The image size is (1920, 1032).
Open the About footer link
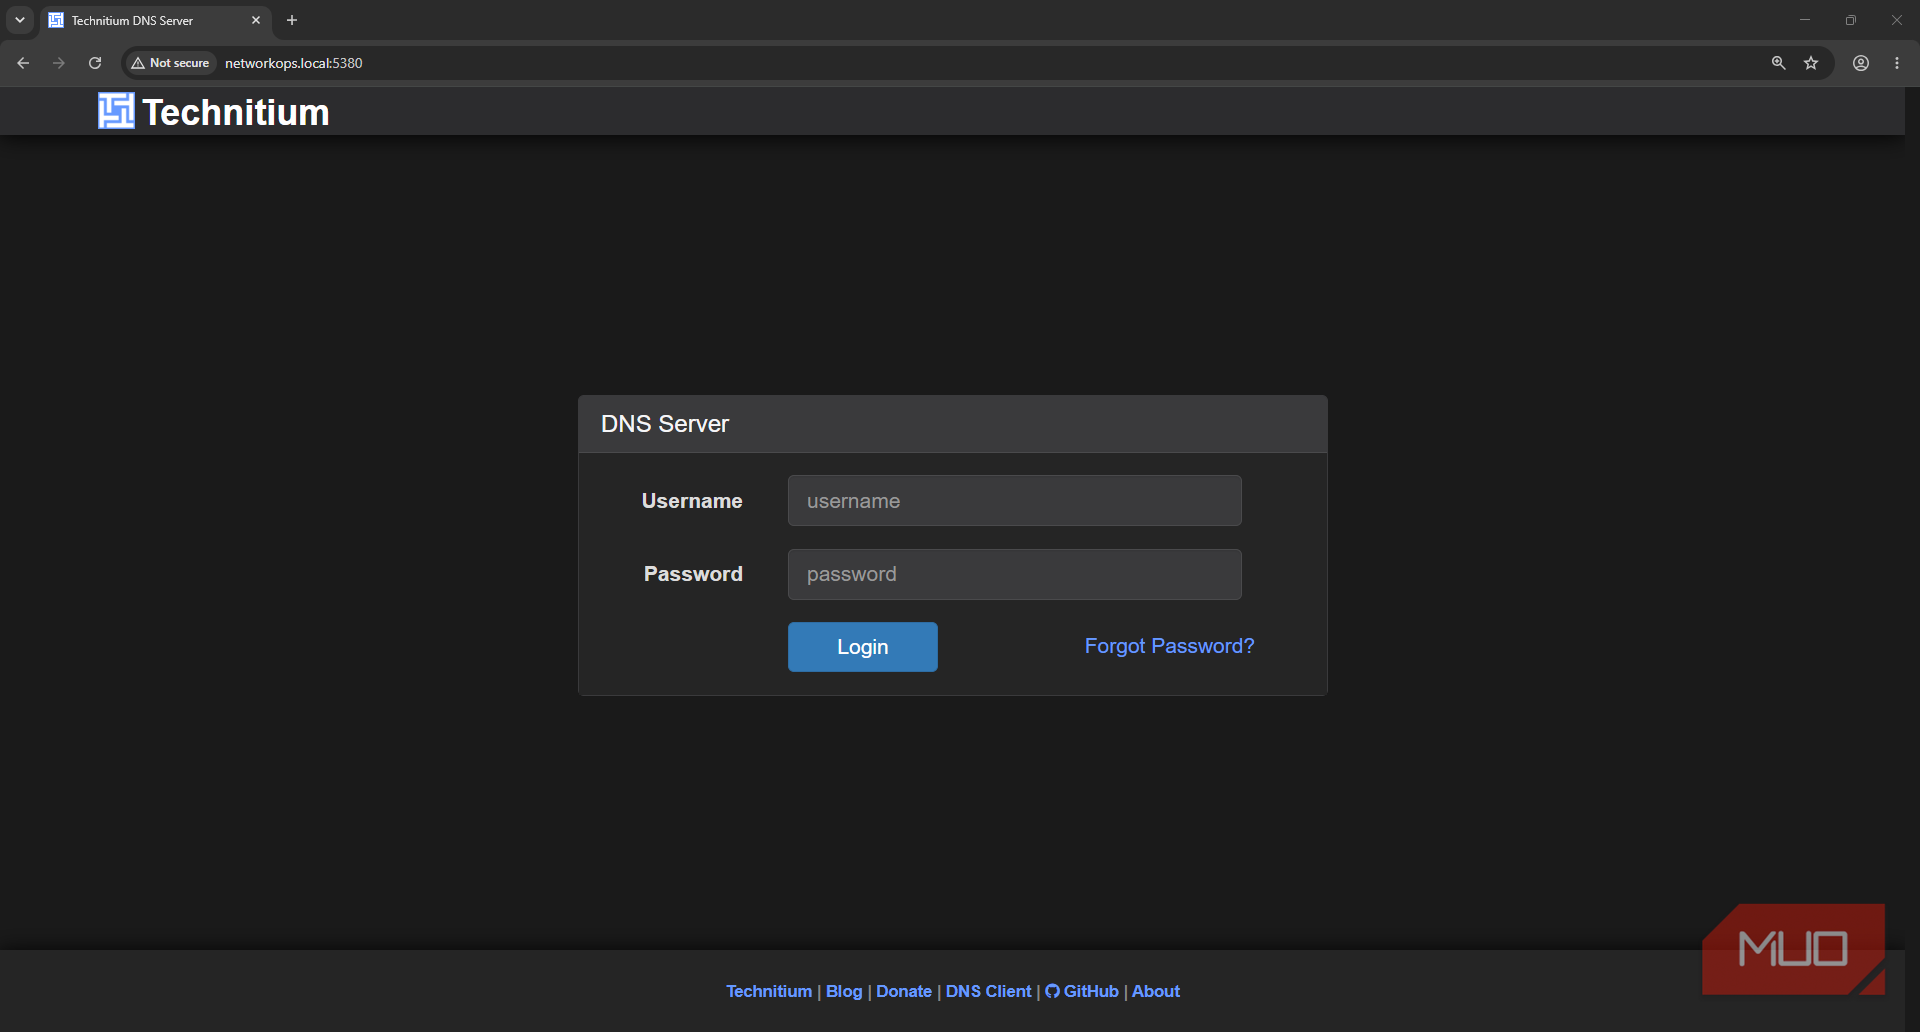click(1156, 991)
